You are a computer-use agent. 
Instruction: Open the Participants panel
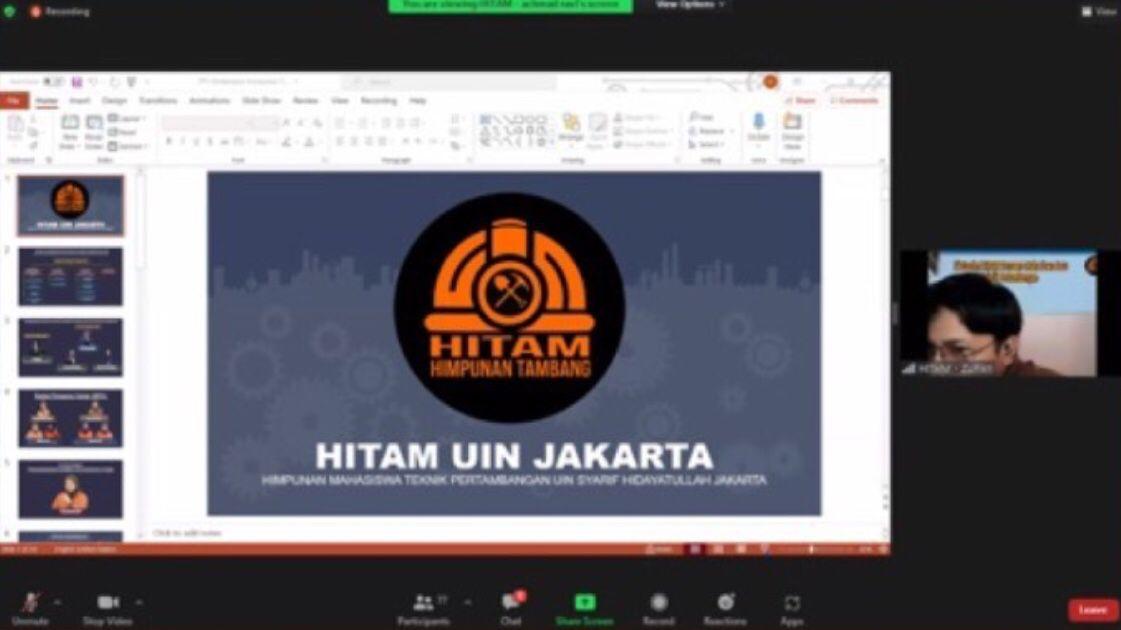(424, 609)
